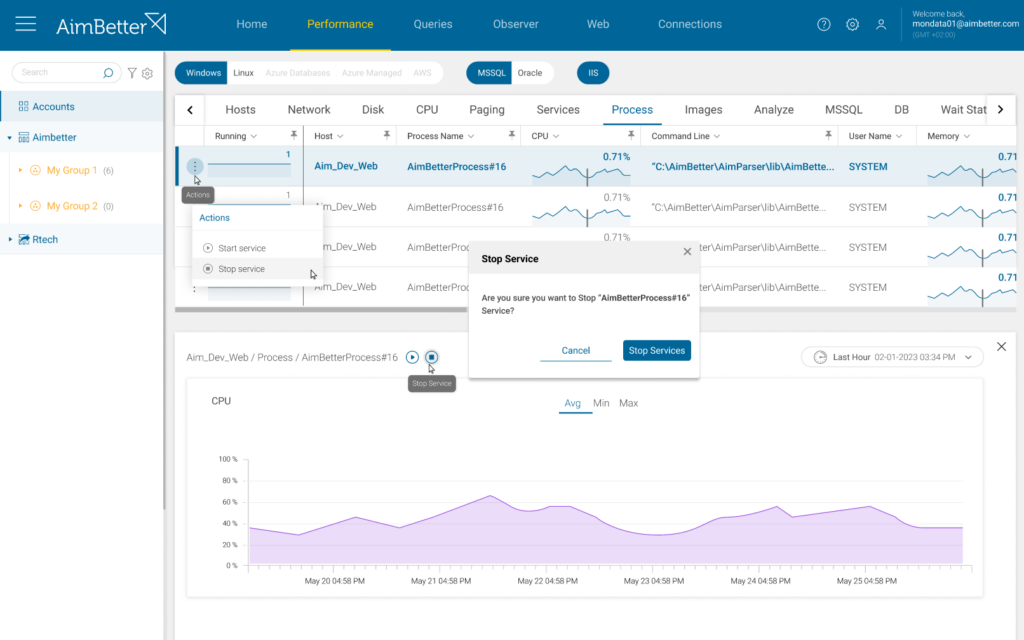Toggle the IIS filter
This screenshot has height=640, width=1024.
593,72
